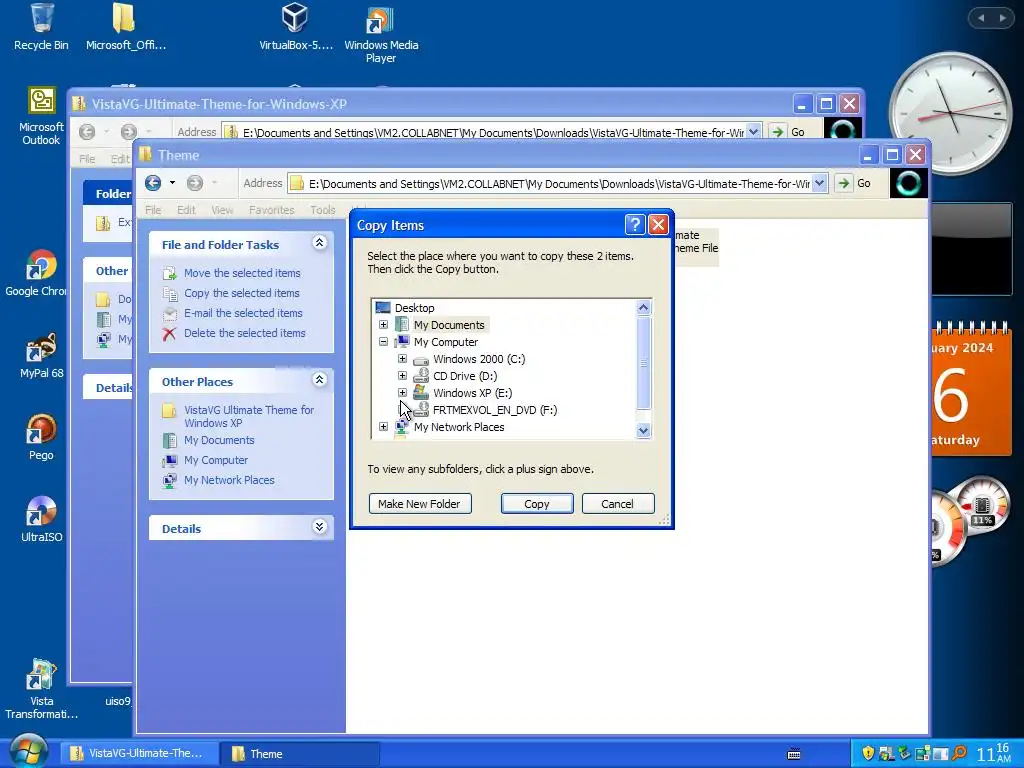Open File menu in Theme window

[x=153, y=210]
